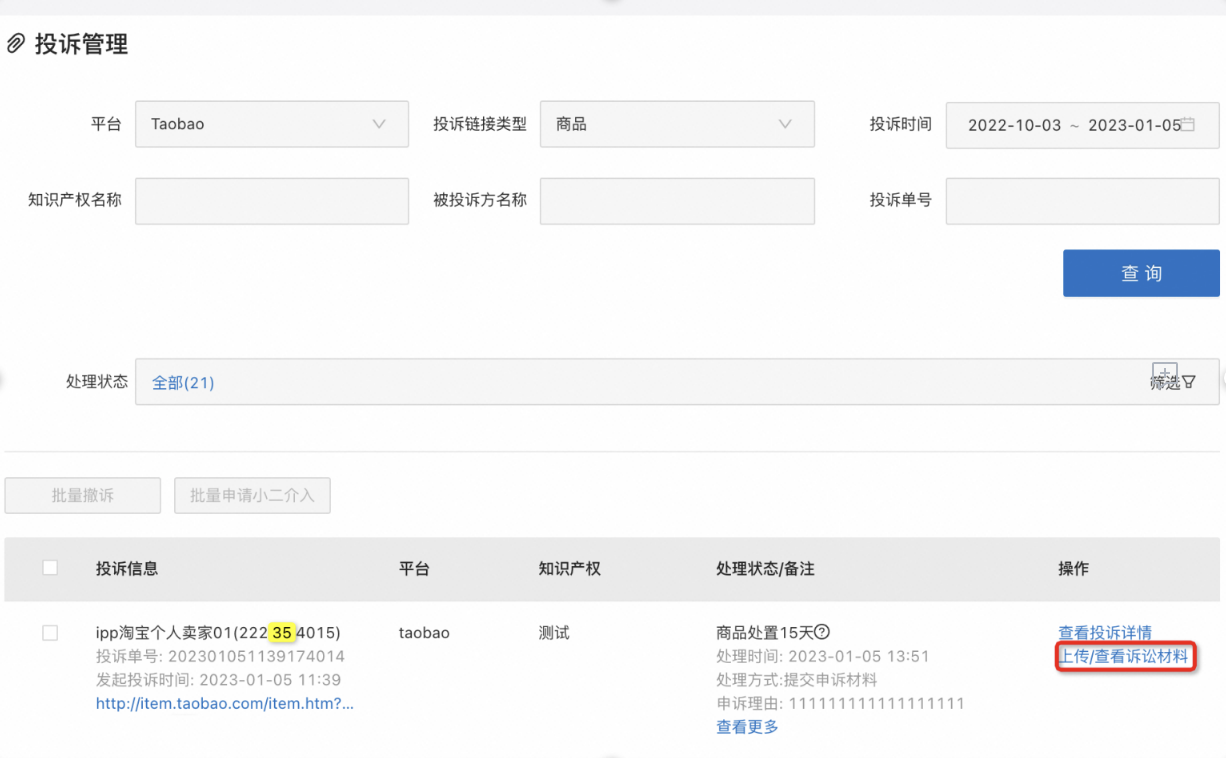Click the 操作 column header
Image resolution: width=1226 pixels, height=758 pixels.
pyautogui.click(x=1073, y=568)
